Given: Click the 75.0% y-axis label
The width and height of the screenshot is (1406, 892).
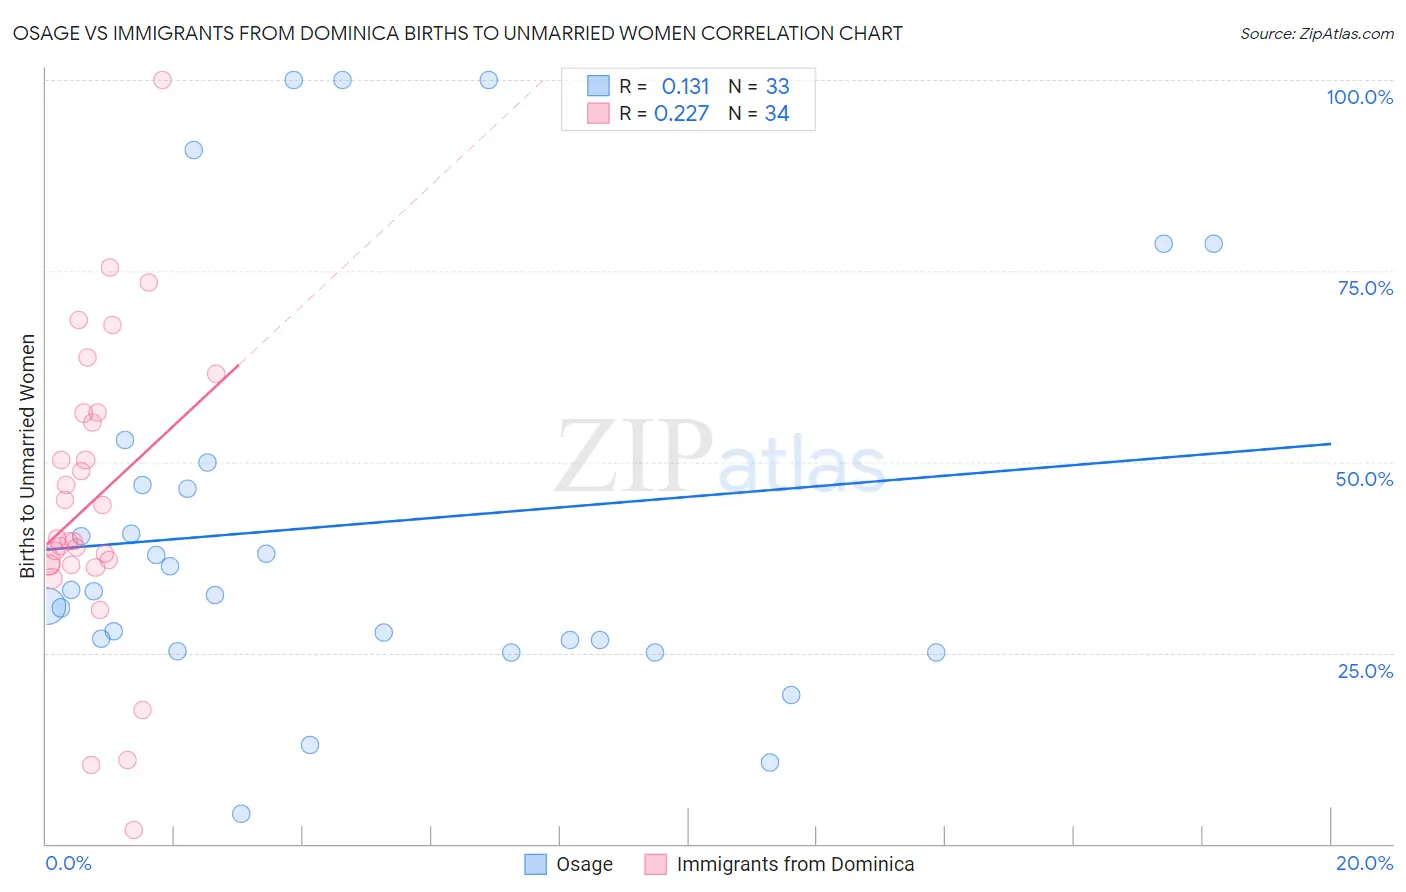Looking at the screenshot, I should (1365, 288).
